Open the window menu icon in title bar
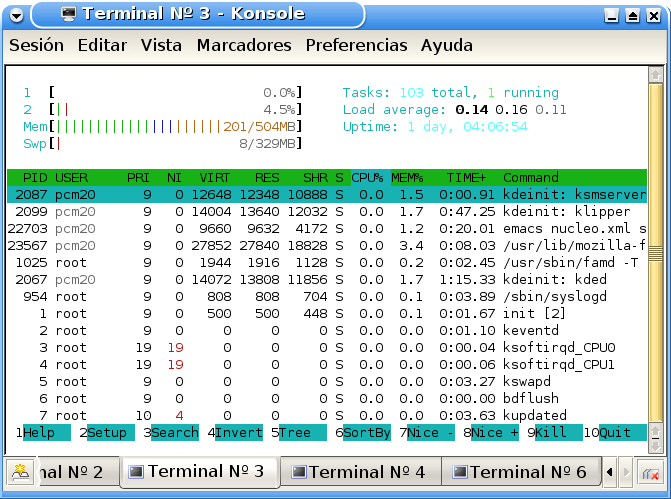 pyautogui.click(x=17, y=15)
